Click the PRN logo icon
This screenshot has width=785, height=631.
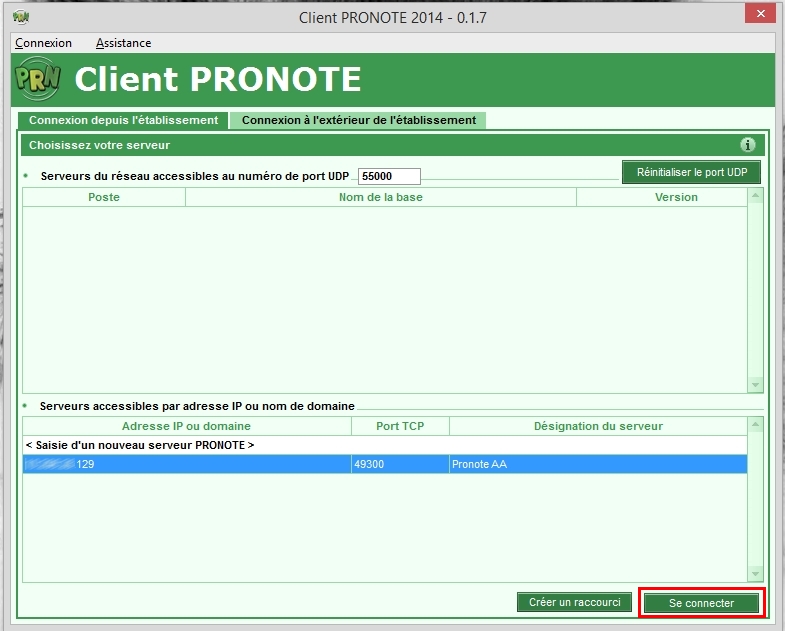(38, 79)
